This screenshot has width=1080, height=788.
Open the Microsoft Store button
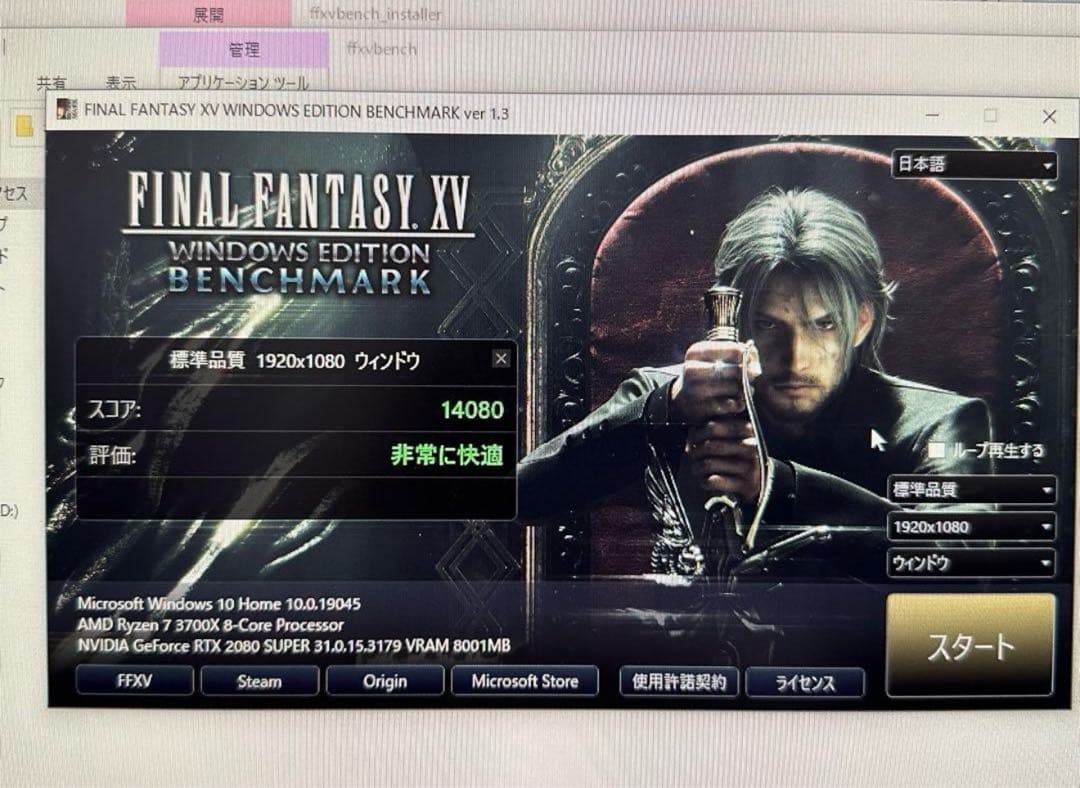point(524,681)
